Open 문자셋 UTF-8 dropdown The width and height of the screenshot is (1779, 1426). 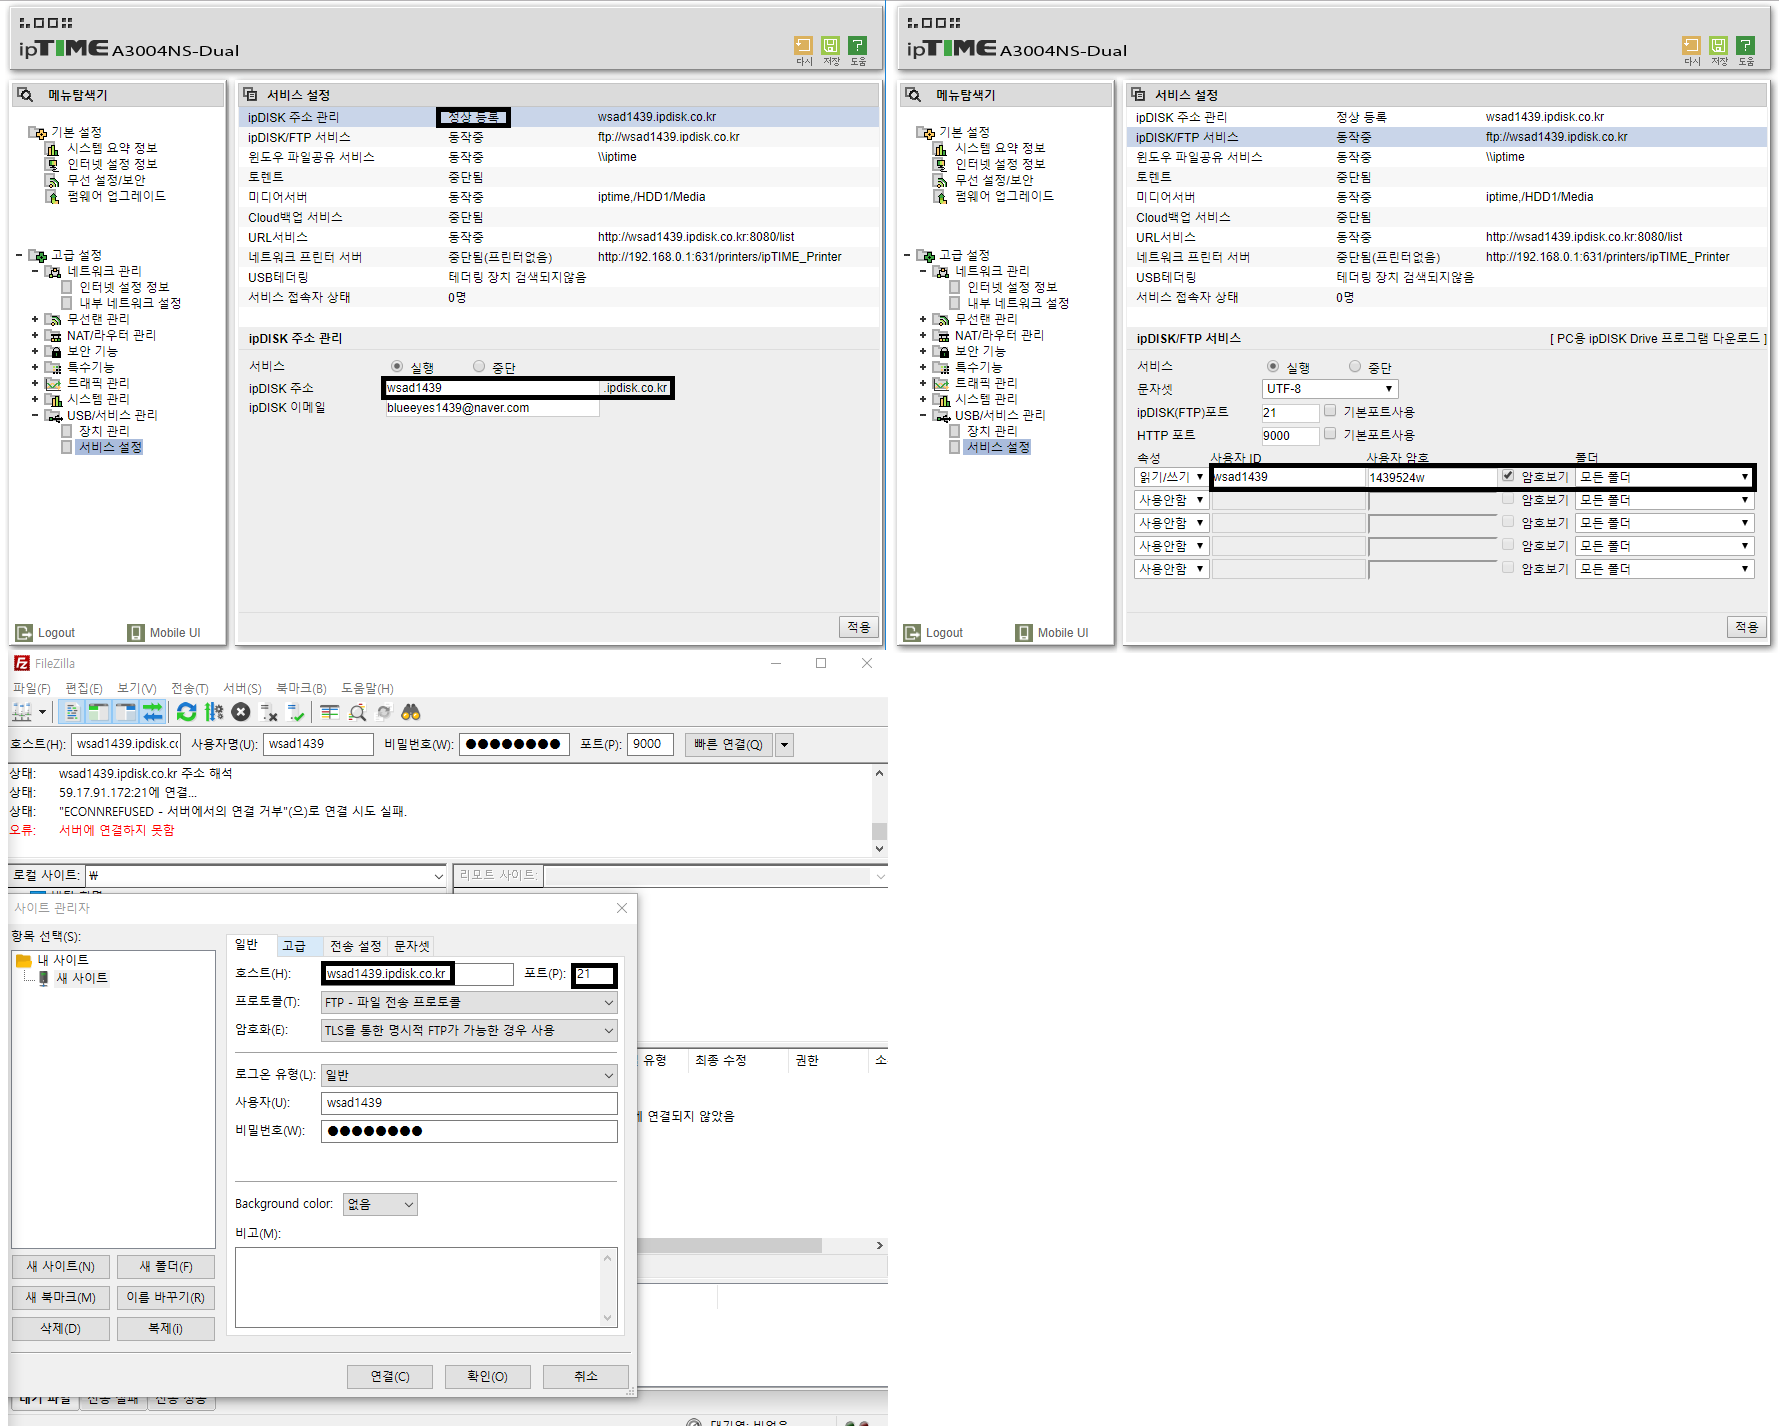[1330, 389]
